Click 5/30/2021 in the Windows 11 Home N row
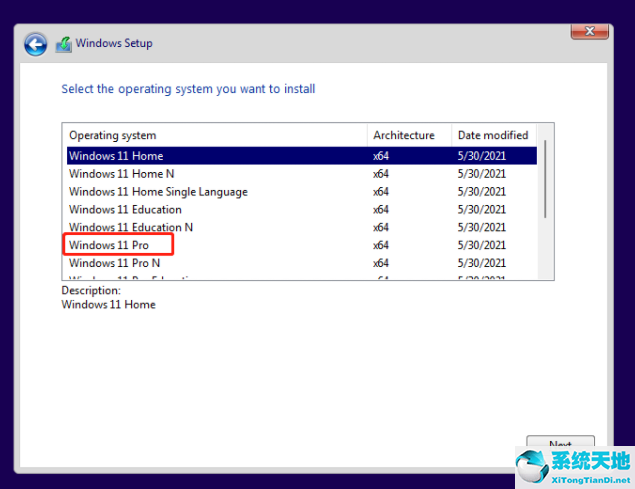The image size is (635, 489). pyautogui.click(x=482, y=174)
